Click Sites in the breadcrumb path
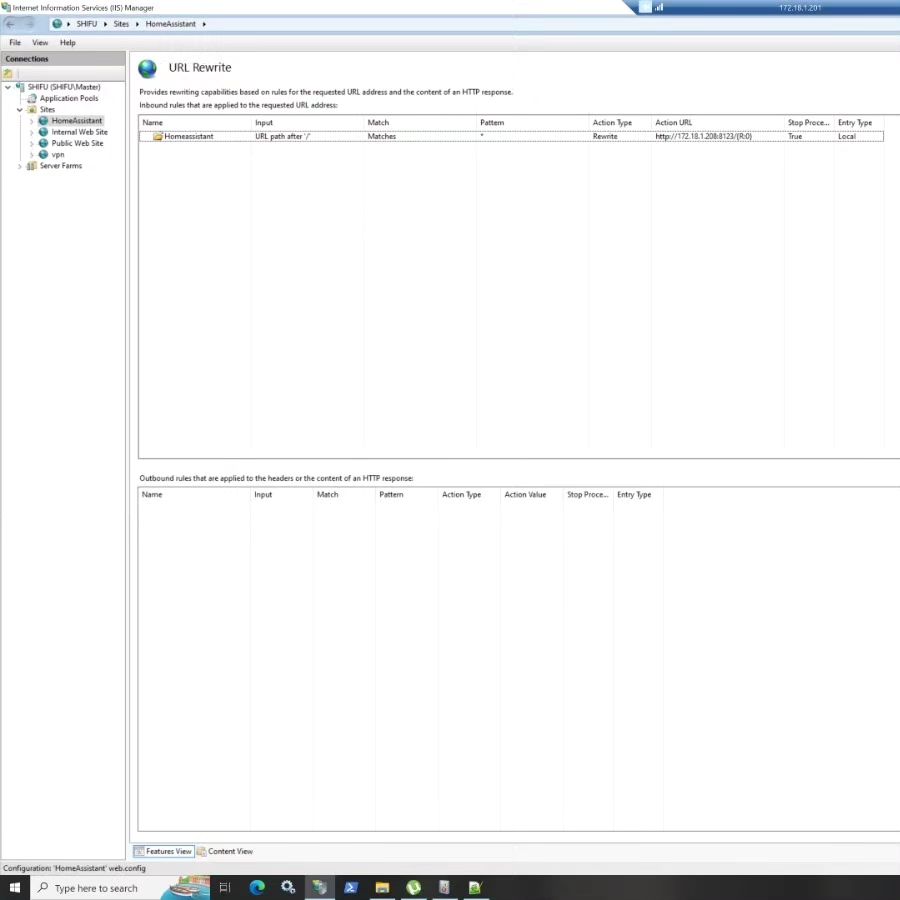This screenshot has width=900, height=900. pyautogui.click(x=121, y=24)
